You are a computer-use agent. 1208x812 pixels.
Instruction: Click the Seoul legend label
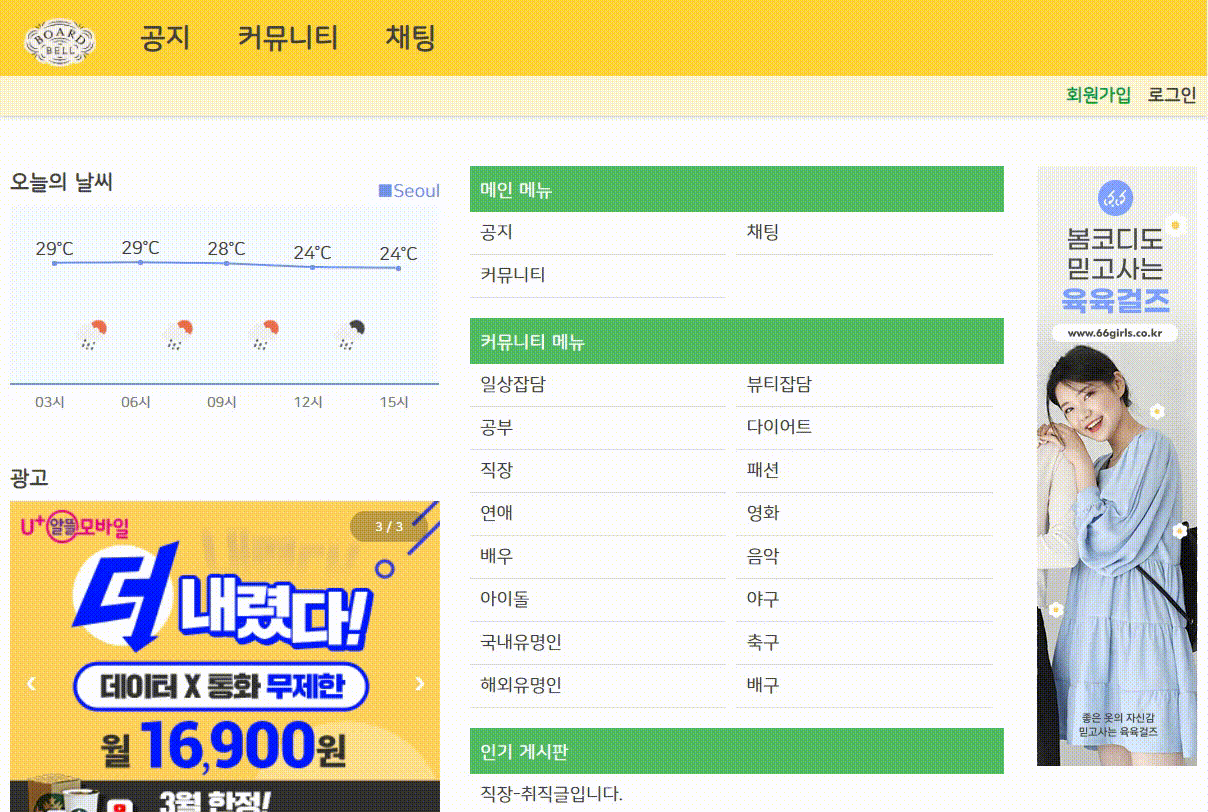coord(416,191)
